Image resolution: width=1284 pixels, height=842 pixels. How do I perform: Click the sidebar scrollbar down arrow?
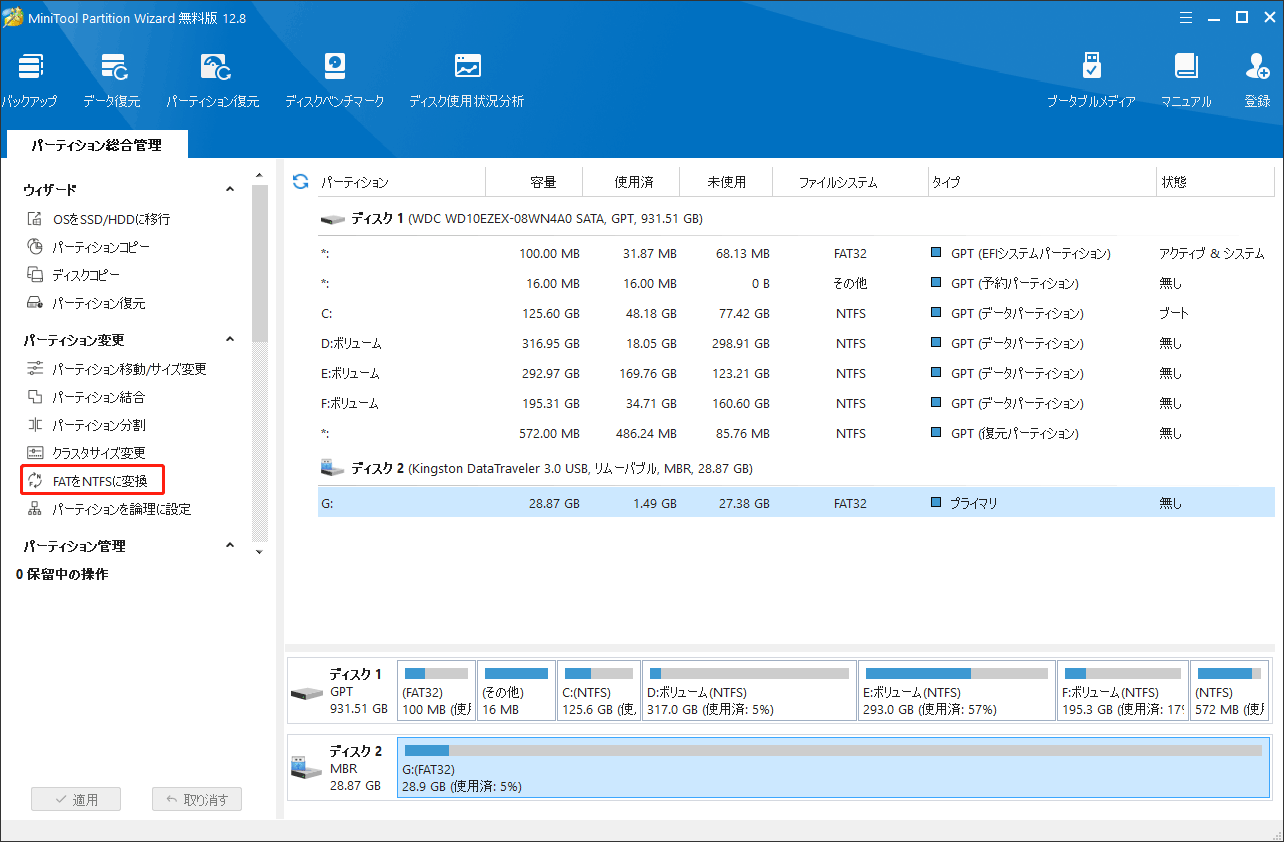point(260,551)
